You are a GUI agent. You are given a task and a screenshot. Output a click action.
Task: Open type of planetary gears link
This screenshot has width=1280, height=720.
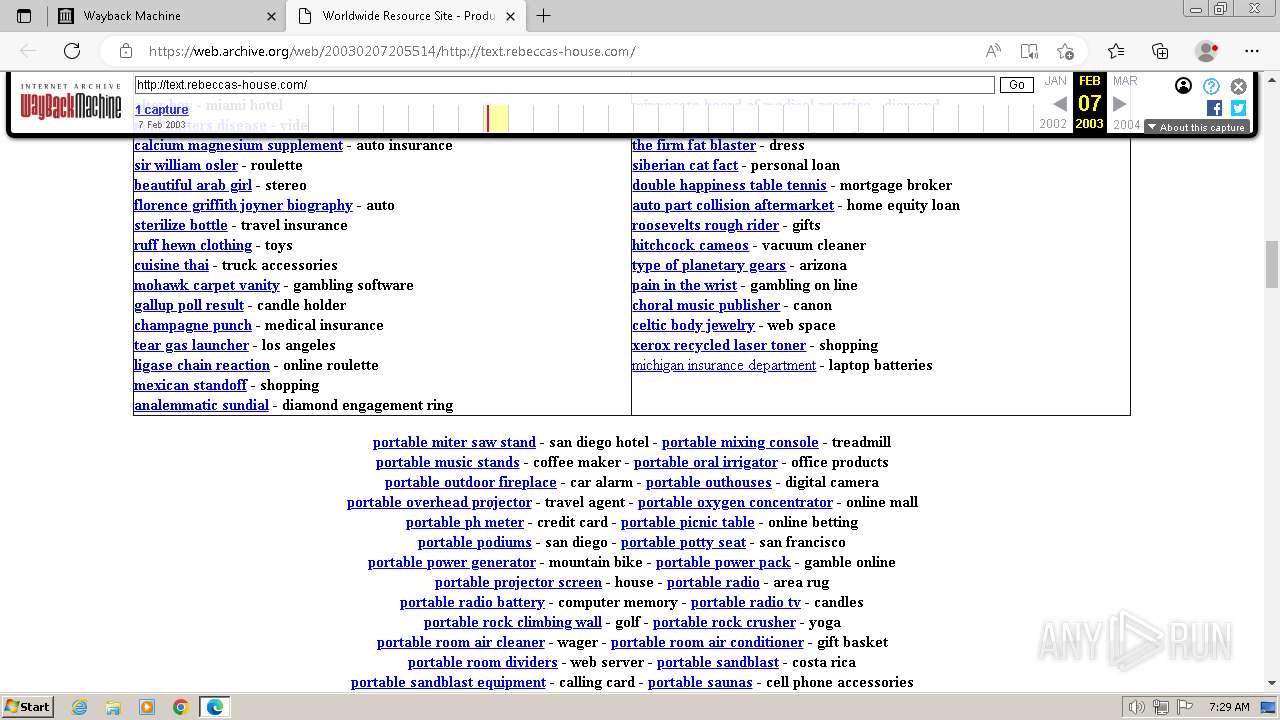click(709, 265)
